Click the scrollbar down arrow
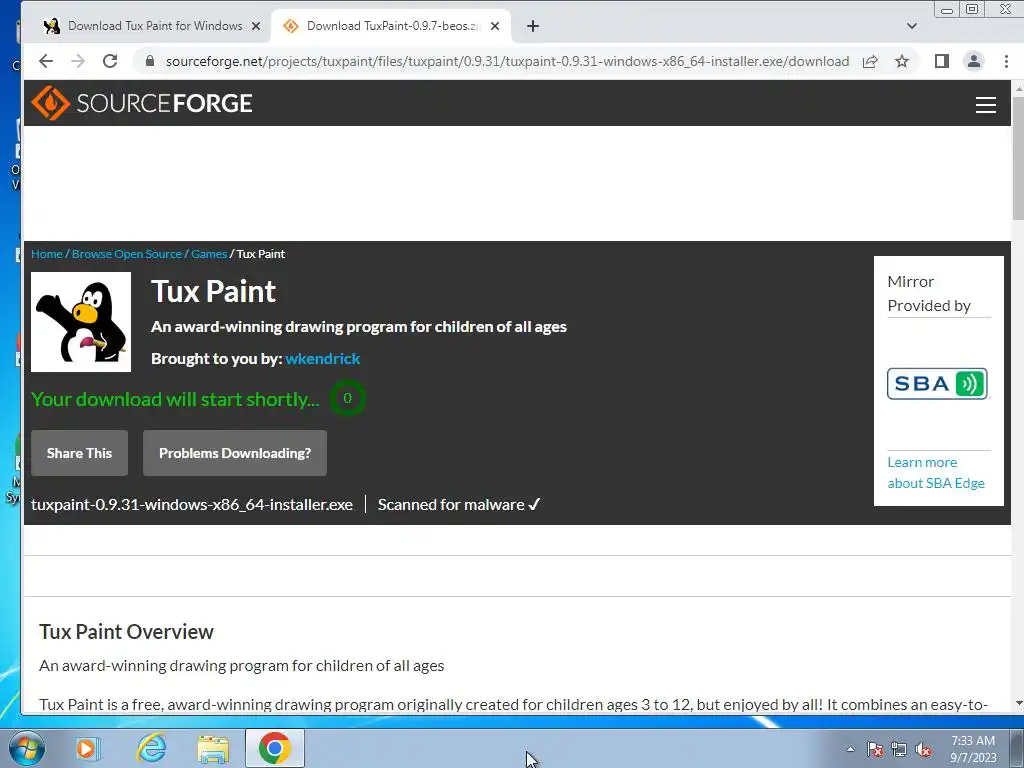Image resolution: width=1024 pixels, height=768 pixels. pos(1018,703)
